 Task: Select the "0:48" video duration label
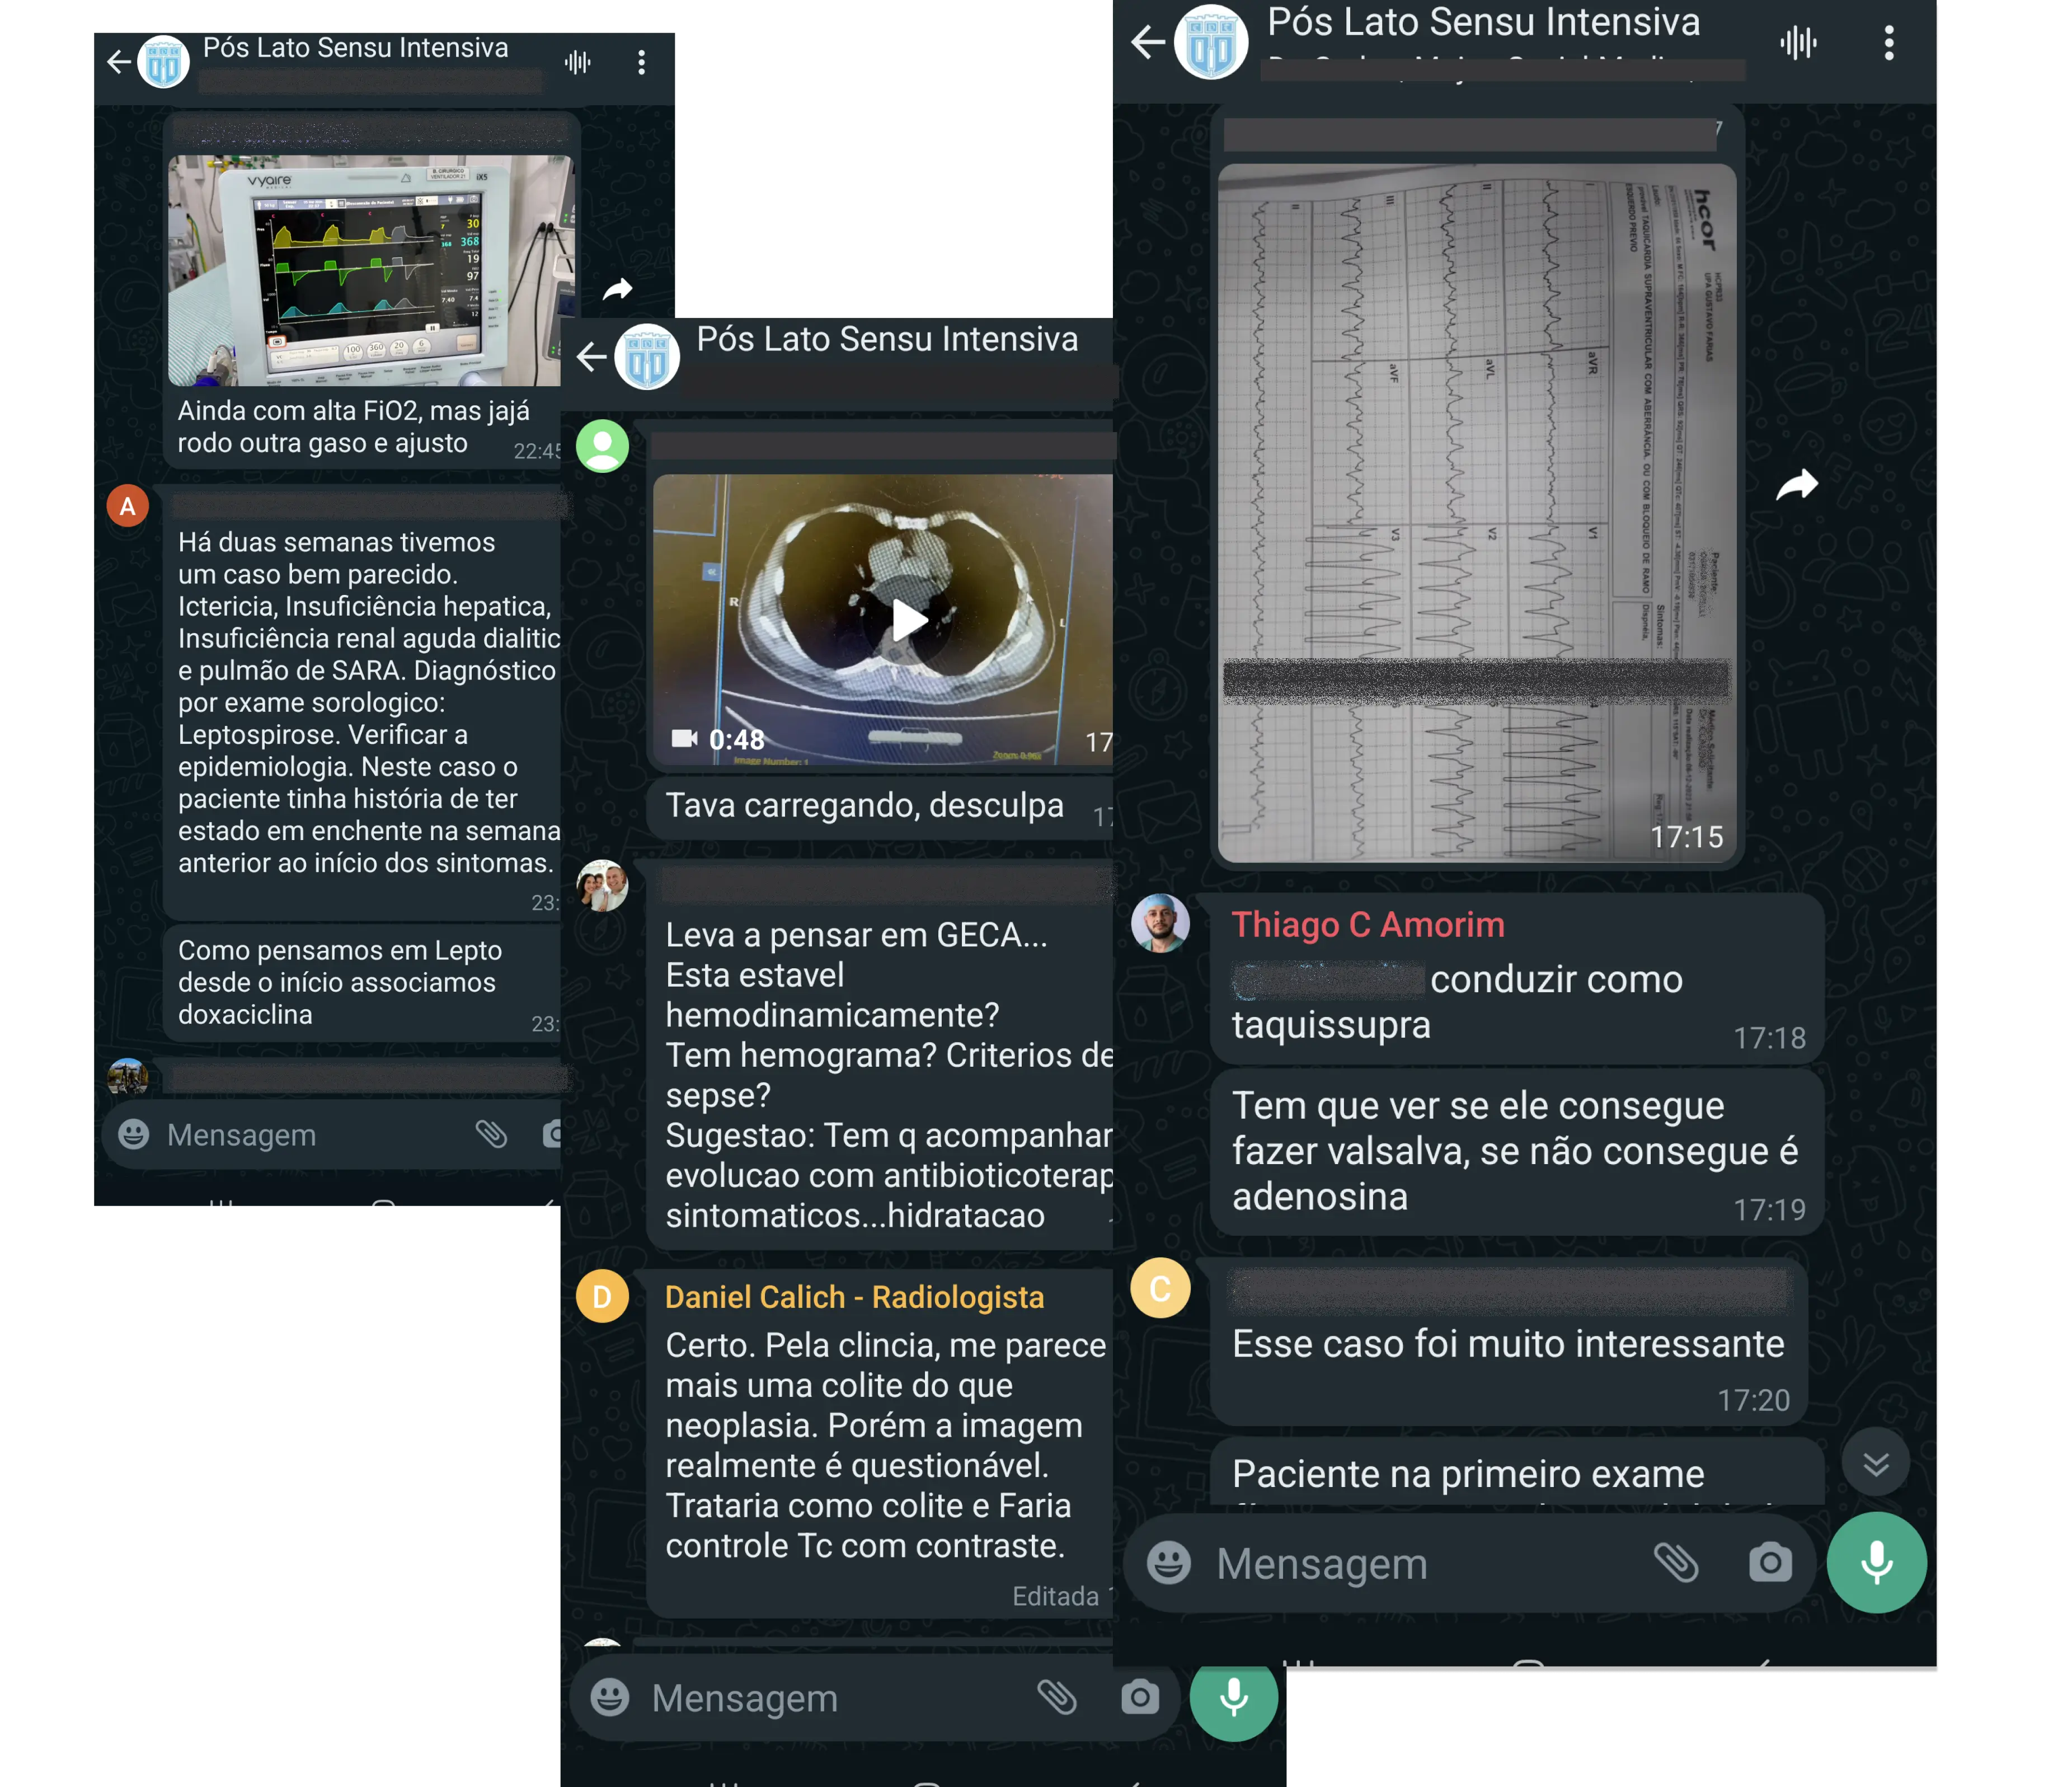click(x=737, y=740)
